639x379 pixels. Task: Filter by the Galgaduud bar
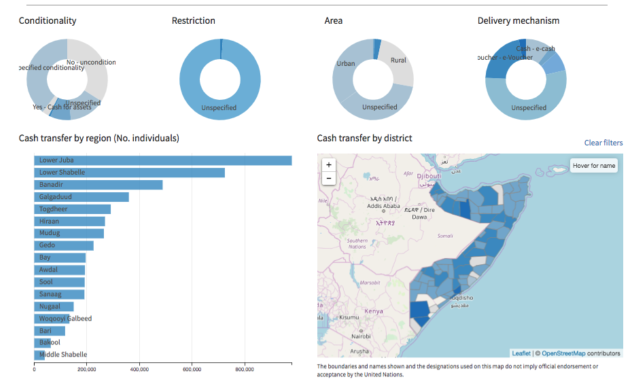coord(82,197)
